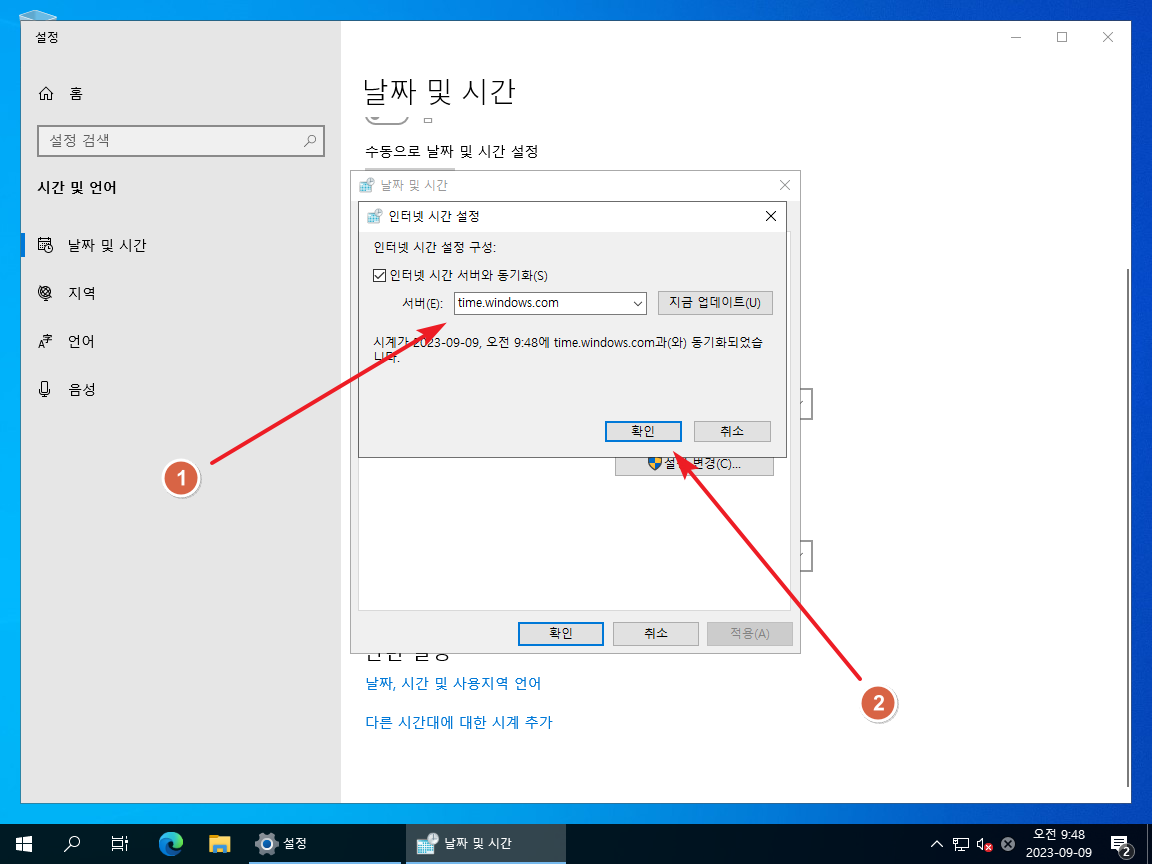Open the 서버 time.windows.com dropdown
The image size is (1152, 864).
point(638,302)
